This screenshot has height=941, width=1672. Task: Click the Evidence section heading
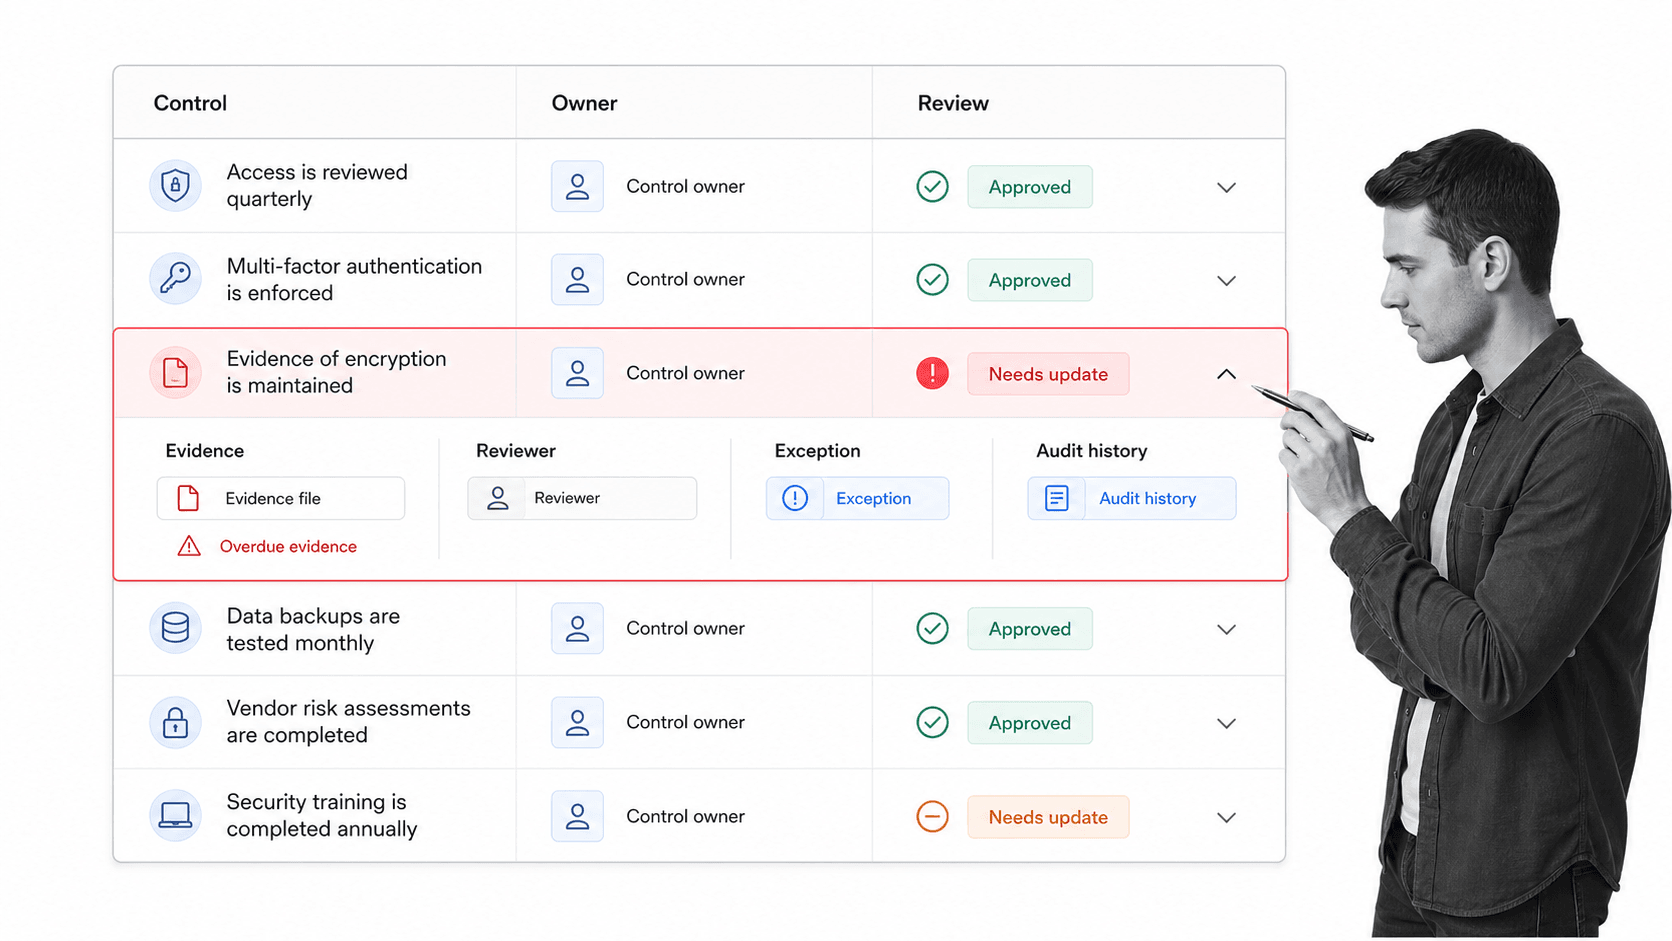click(x=205, y=451)
